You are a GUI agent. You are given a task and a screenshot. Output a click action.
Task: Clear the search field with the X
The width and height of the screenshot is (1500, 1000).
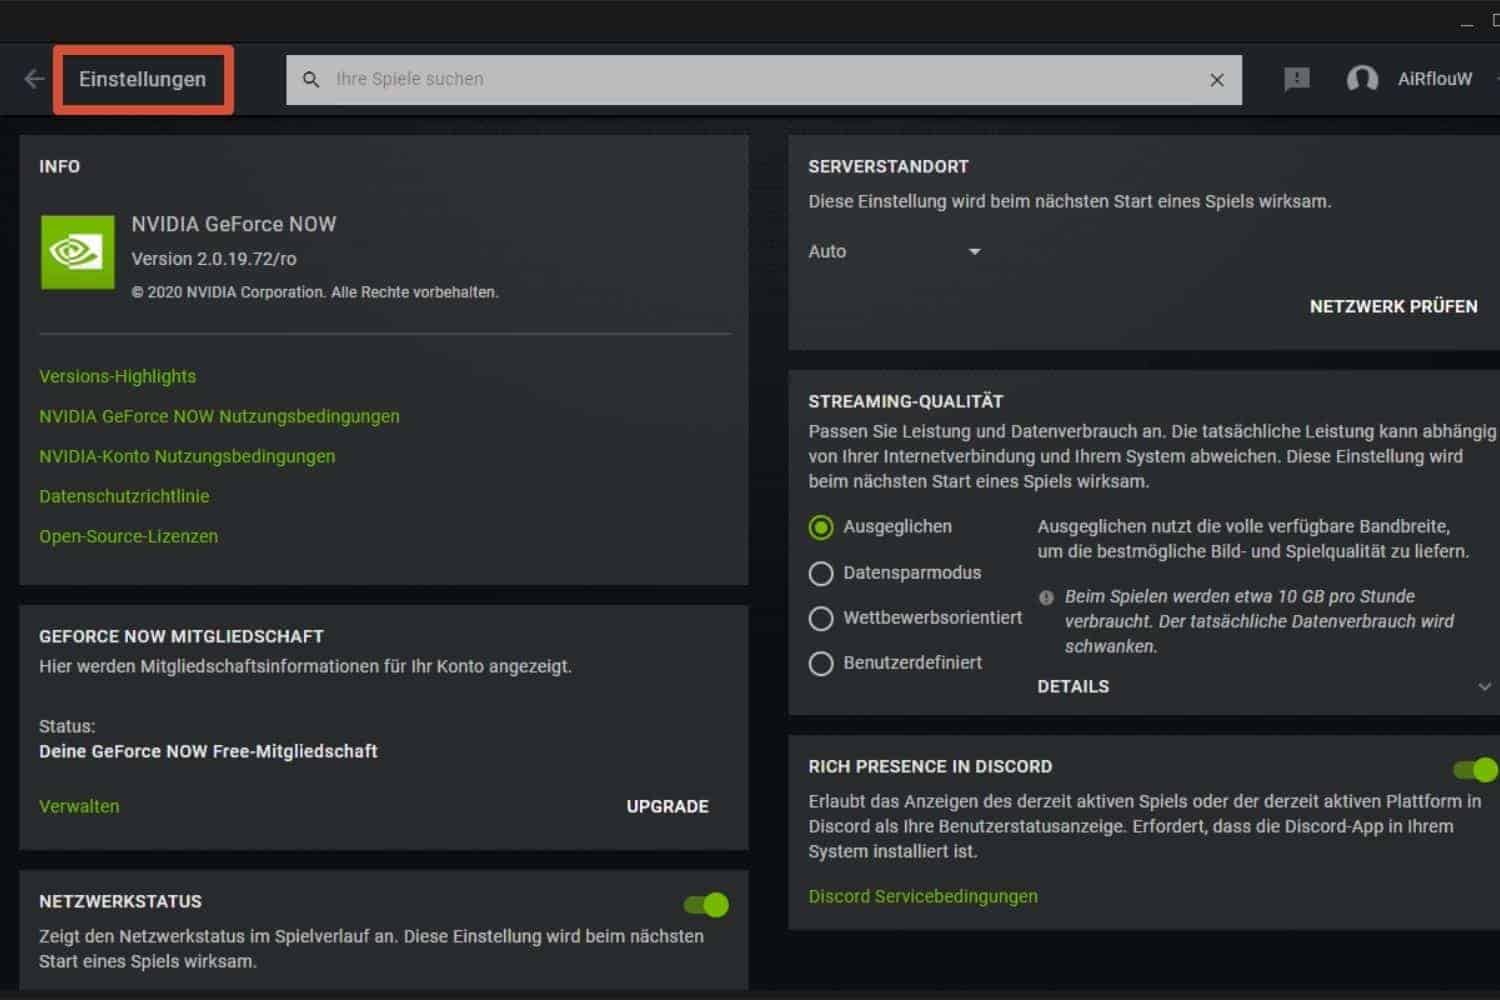tap(1217, 80)
